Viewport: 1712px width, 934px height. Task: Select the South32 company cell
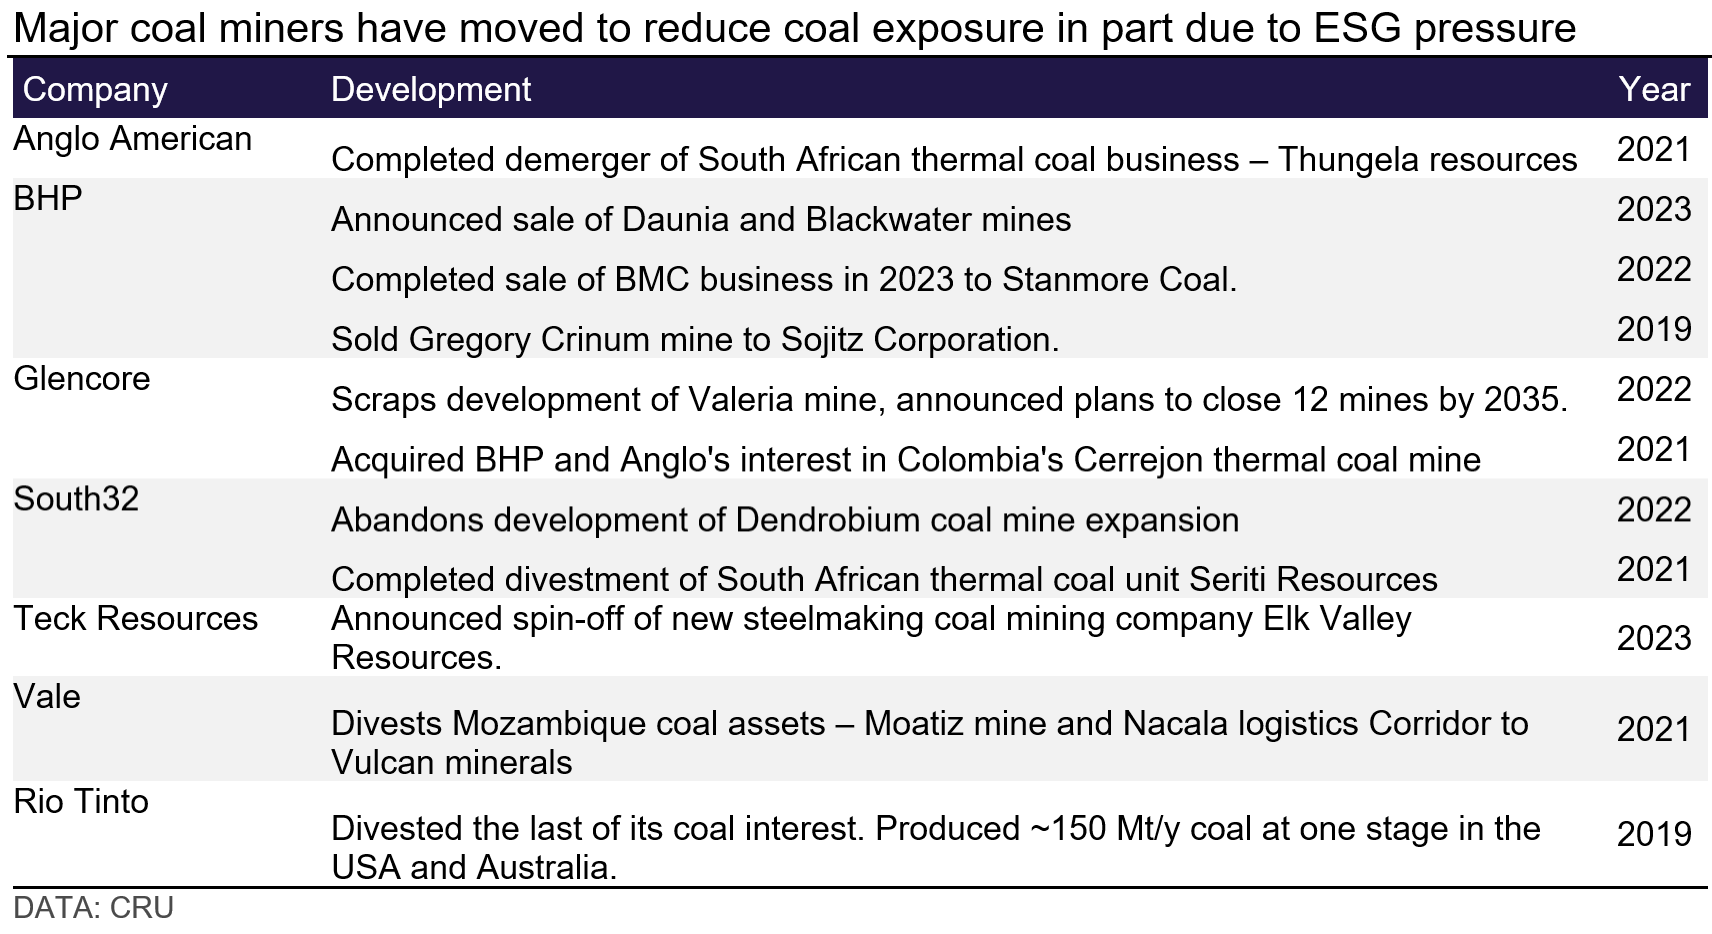[x=76, y=499]
